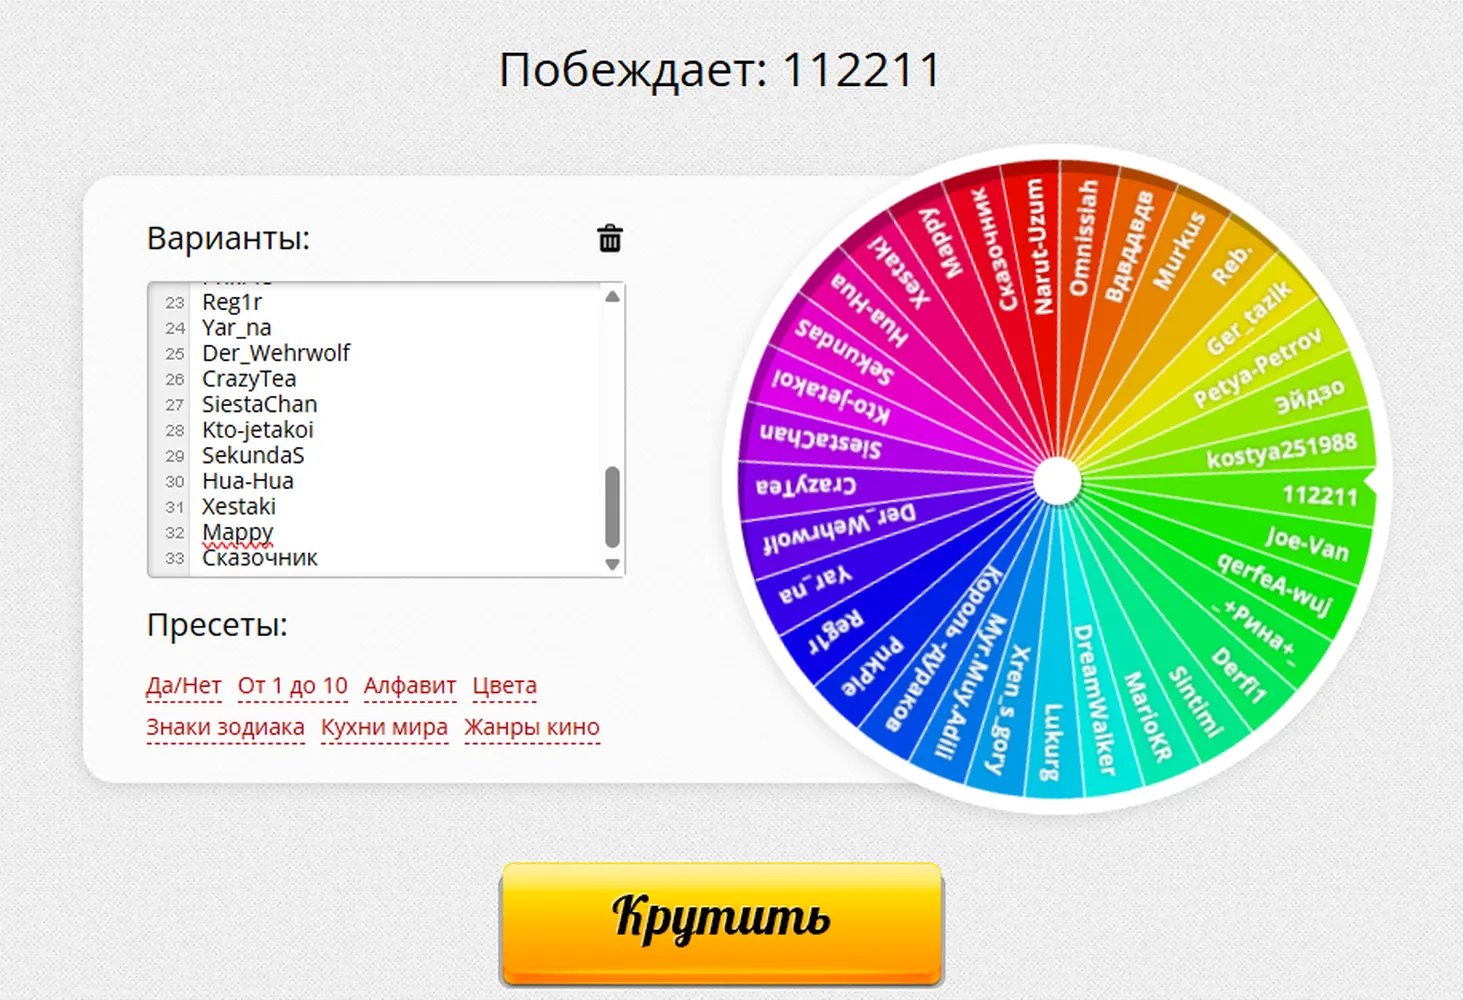Viewport: 1463px width, 1000px height.
Task: Click the variants list scrollbar thumb
Action: coord(613,507)
